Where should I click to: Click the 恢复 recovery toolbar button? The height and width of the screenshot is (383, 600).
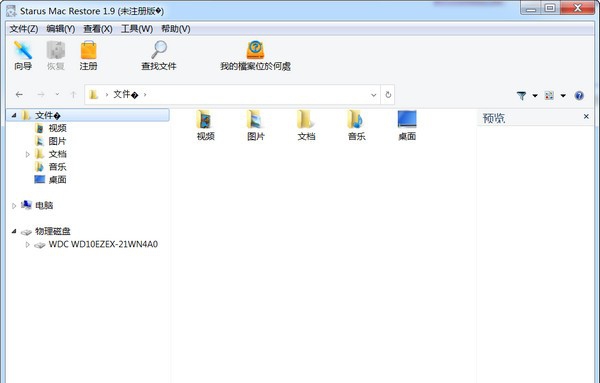click(x=55, y=56)
